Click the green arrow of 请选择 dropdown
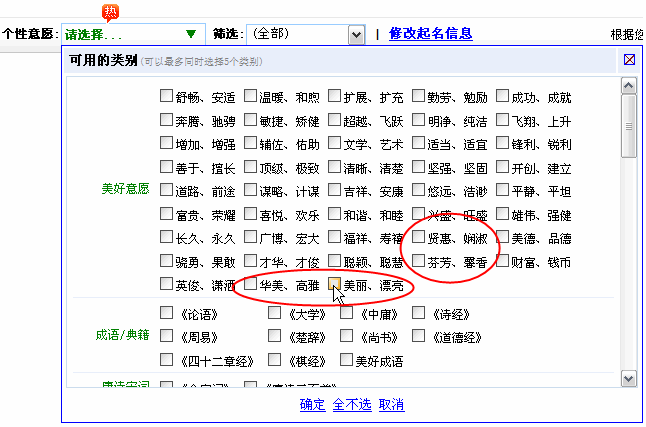This screenshot has width=646, height=427. pyautogui.click(x=191, y=34)
